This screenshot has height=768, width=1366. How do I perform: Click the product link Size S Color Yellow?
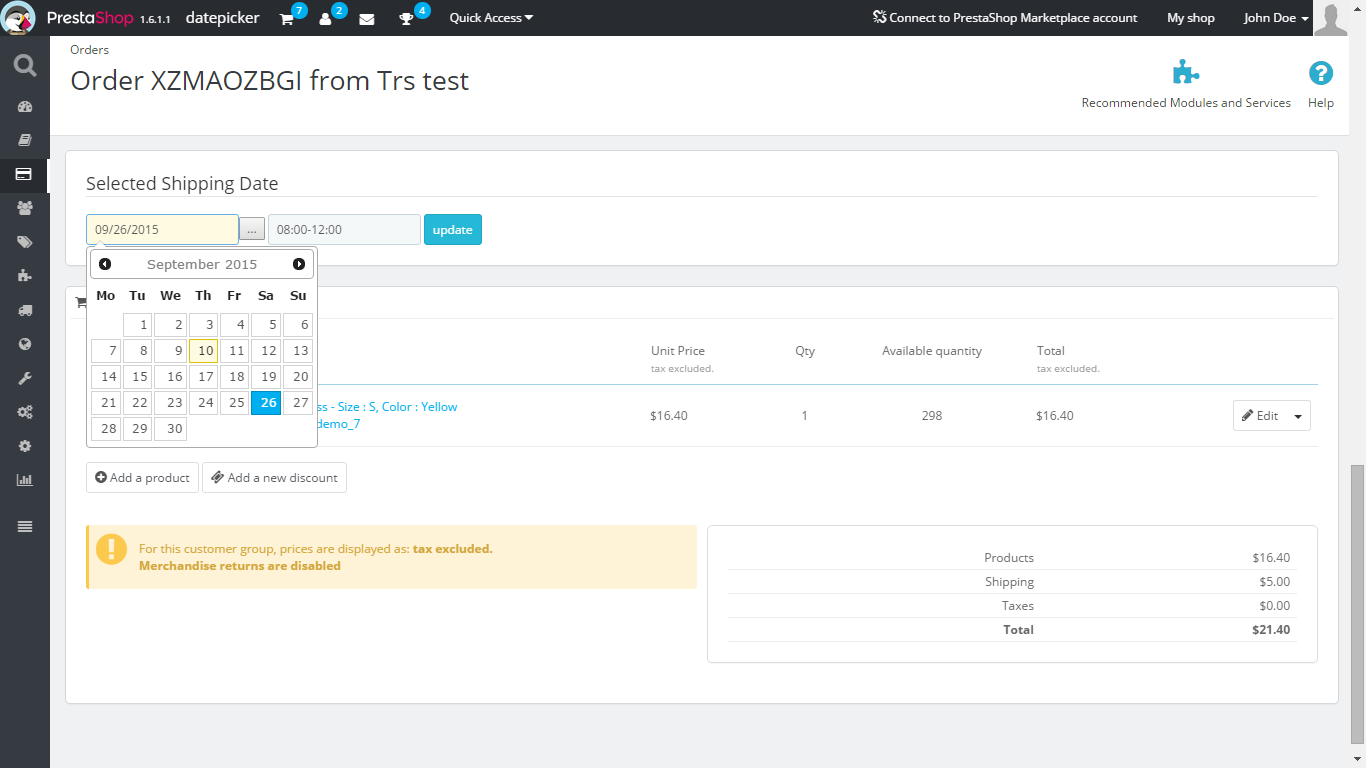(x=386, y=407)
